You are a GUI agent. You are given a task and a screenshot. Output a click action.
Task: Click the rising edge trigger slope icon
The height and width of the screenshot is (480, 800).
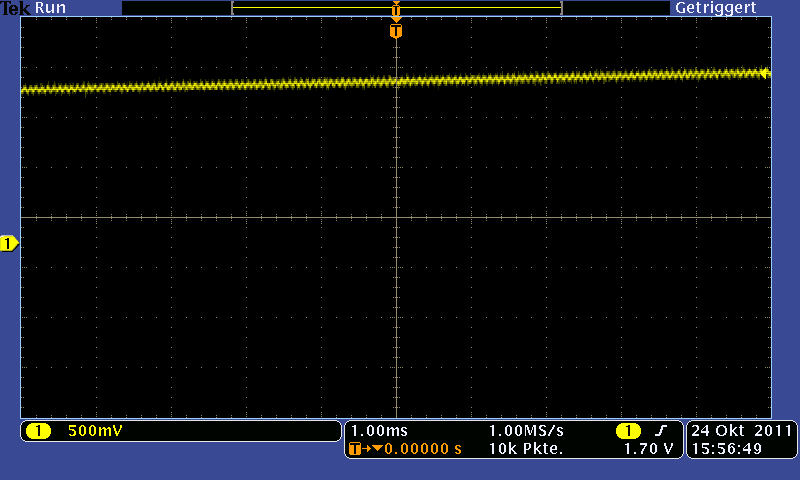pos(661,431)
